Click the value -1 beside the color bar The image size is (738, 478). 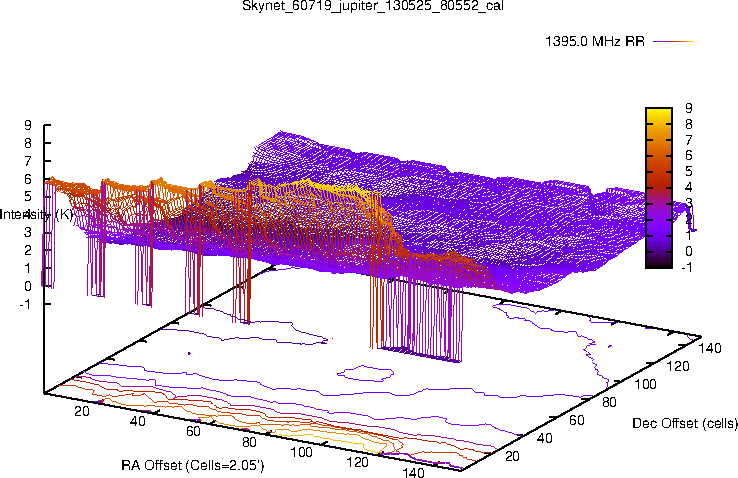[686, 267]
